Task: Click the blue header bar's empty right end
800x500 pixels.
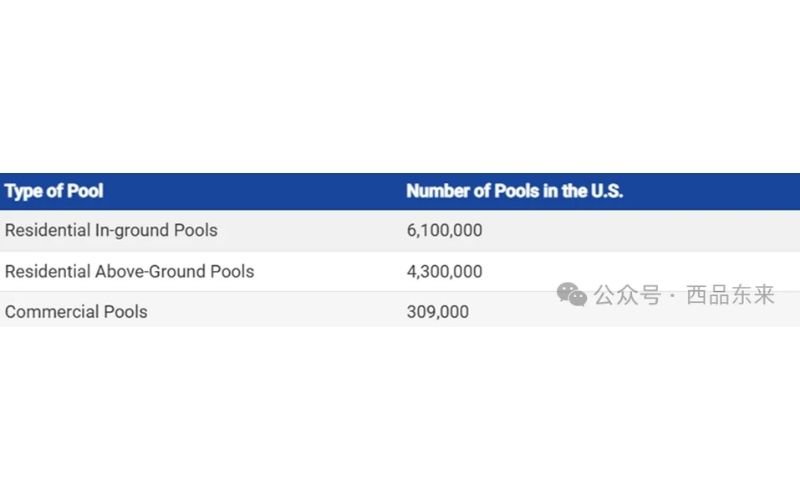Action: (x=714, y=191)
